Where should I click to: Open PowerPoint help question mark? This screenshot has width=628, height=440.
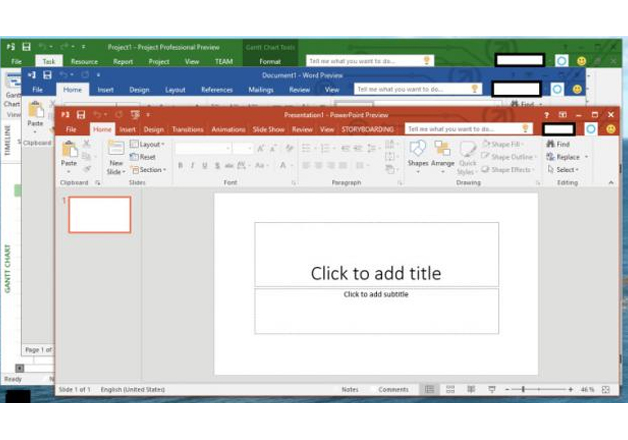click(x=546, y=115)
